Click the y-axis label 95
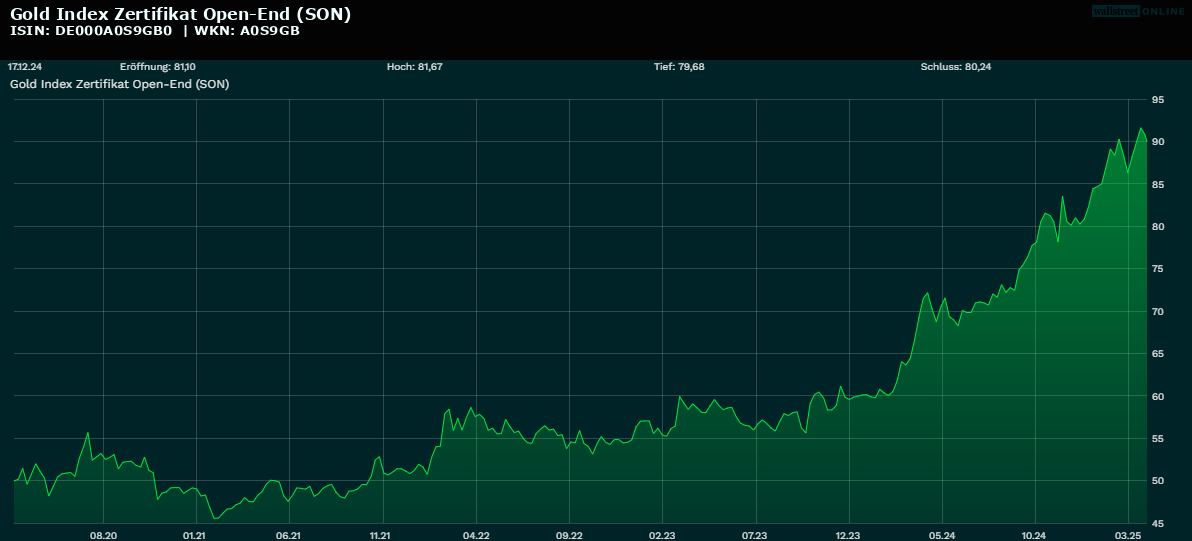Image resolution: width=1192 pixels, height=541 pixels. [1158, 100]
